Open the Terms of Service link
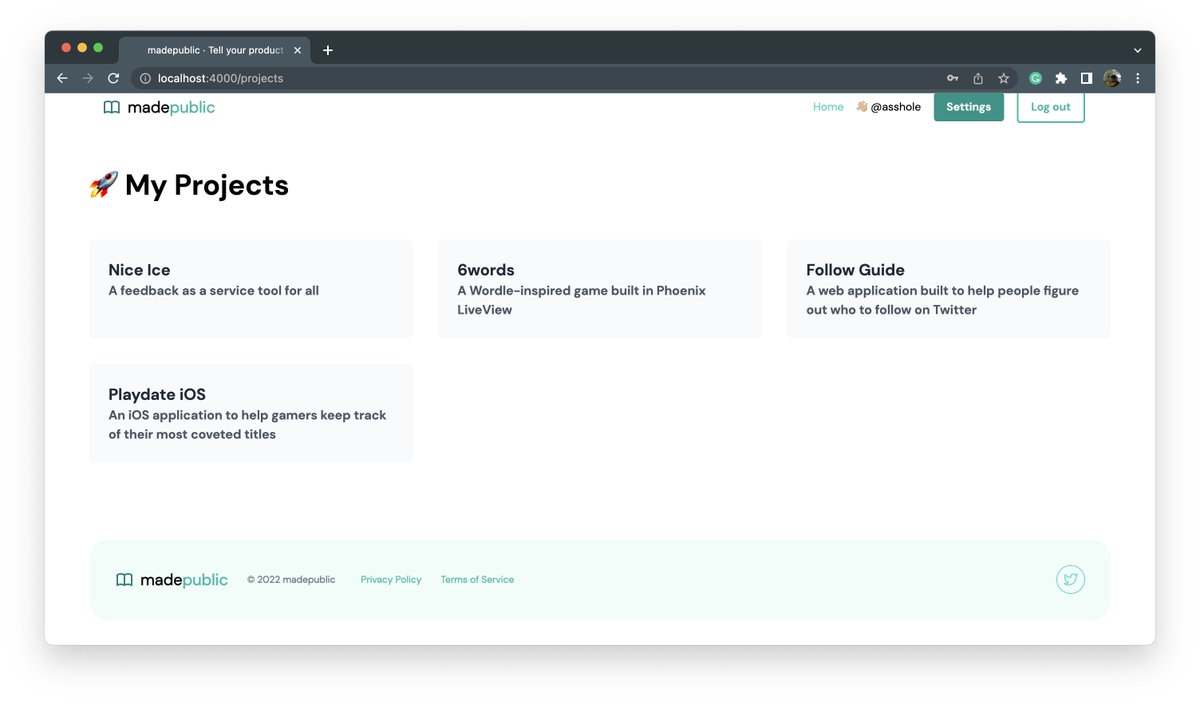1200x704 pixels. (x=477, y=580)
